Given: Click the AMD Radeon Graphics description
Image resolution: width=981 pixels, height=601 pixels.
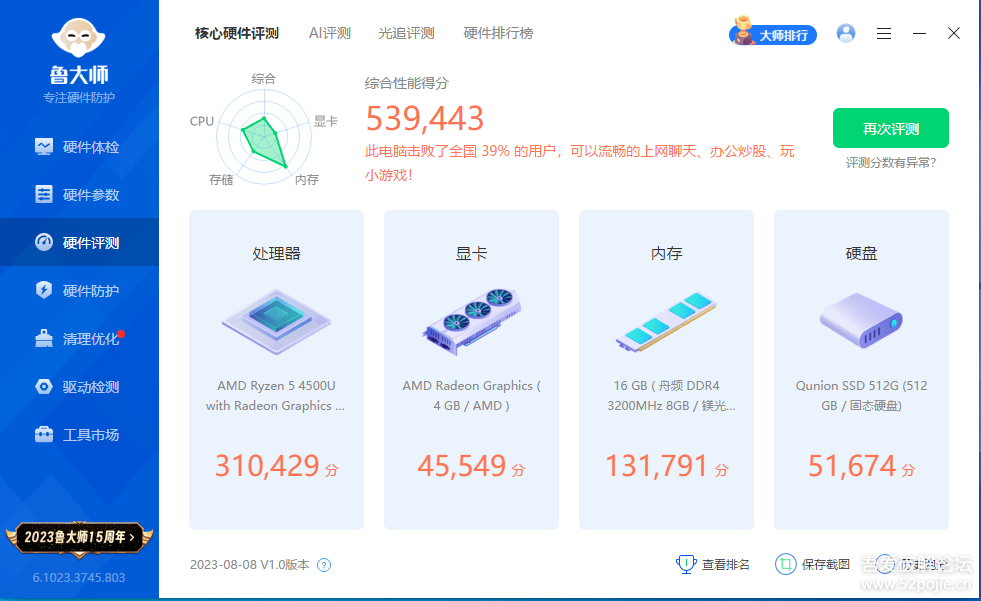Looking at the screenshot, I should [x=471, y=395].
